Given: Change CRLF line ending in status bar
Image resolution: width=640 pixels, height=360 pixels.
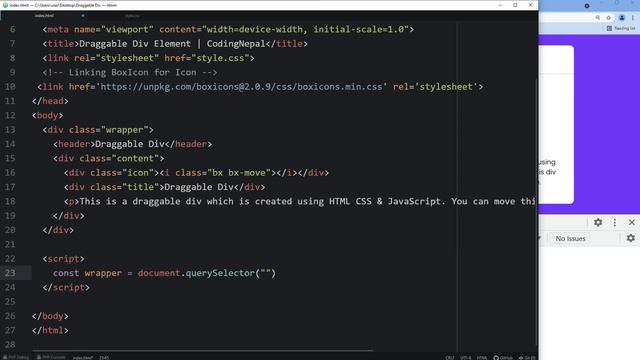Looking at the screenshot, I should click(450, 358).
